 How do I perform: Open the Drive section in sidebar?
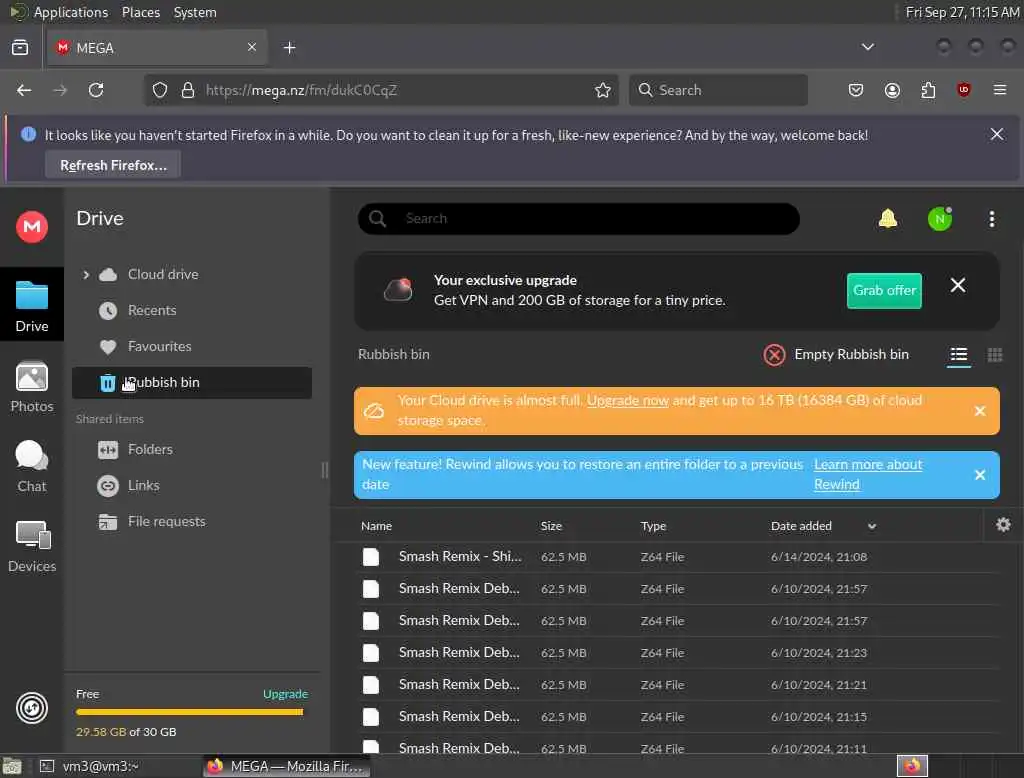31,306
